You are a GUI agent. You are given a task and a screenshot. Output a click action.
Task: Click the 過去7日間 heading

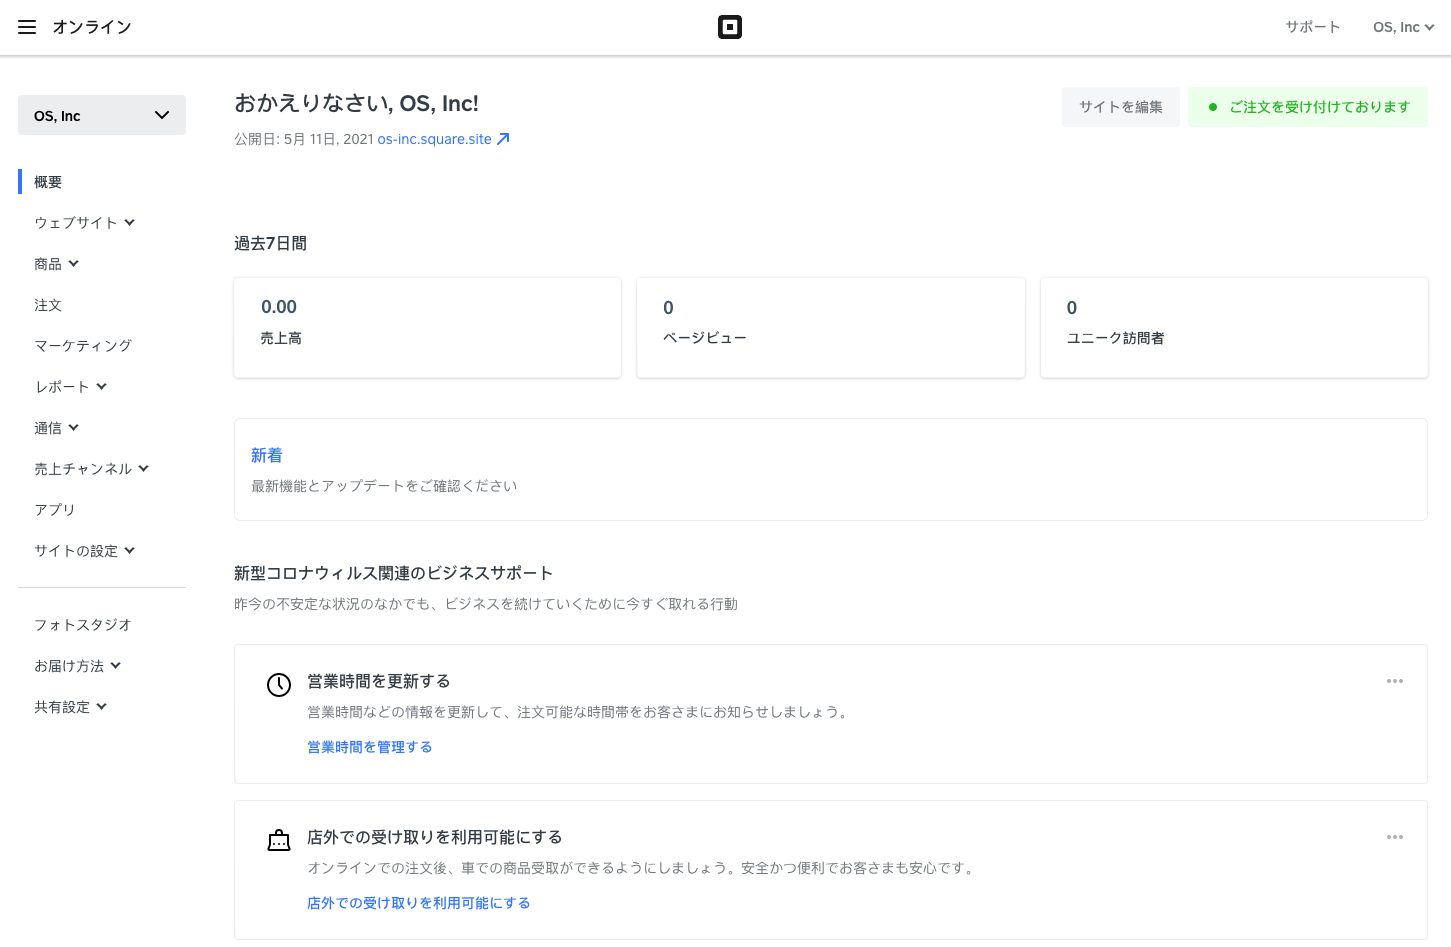coord(271,243)
